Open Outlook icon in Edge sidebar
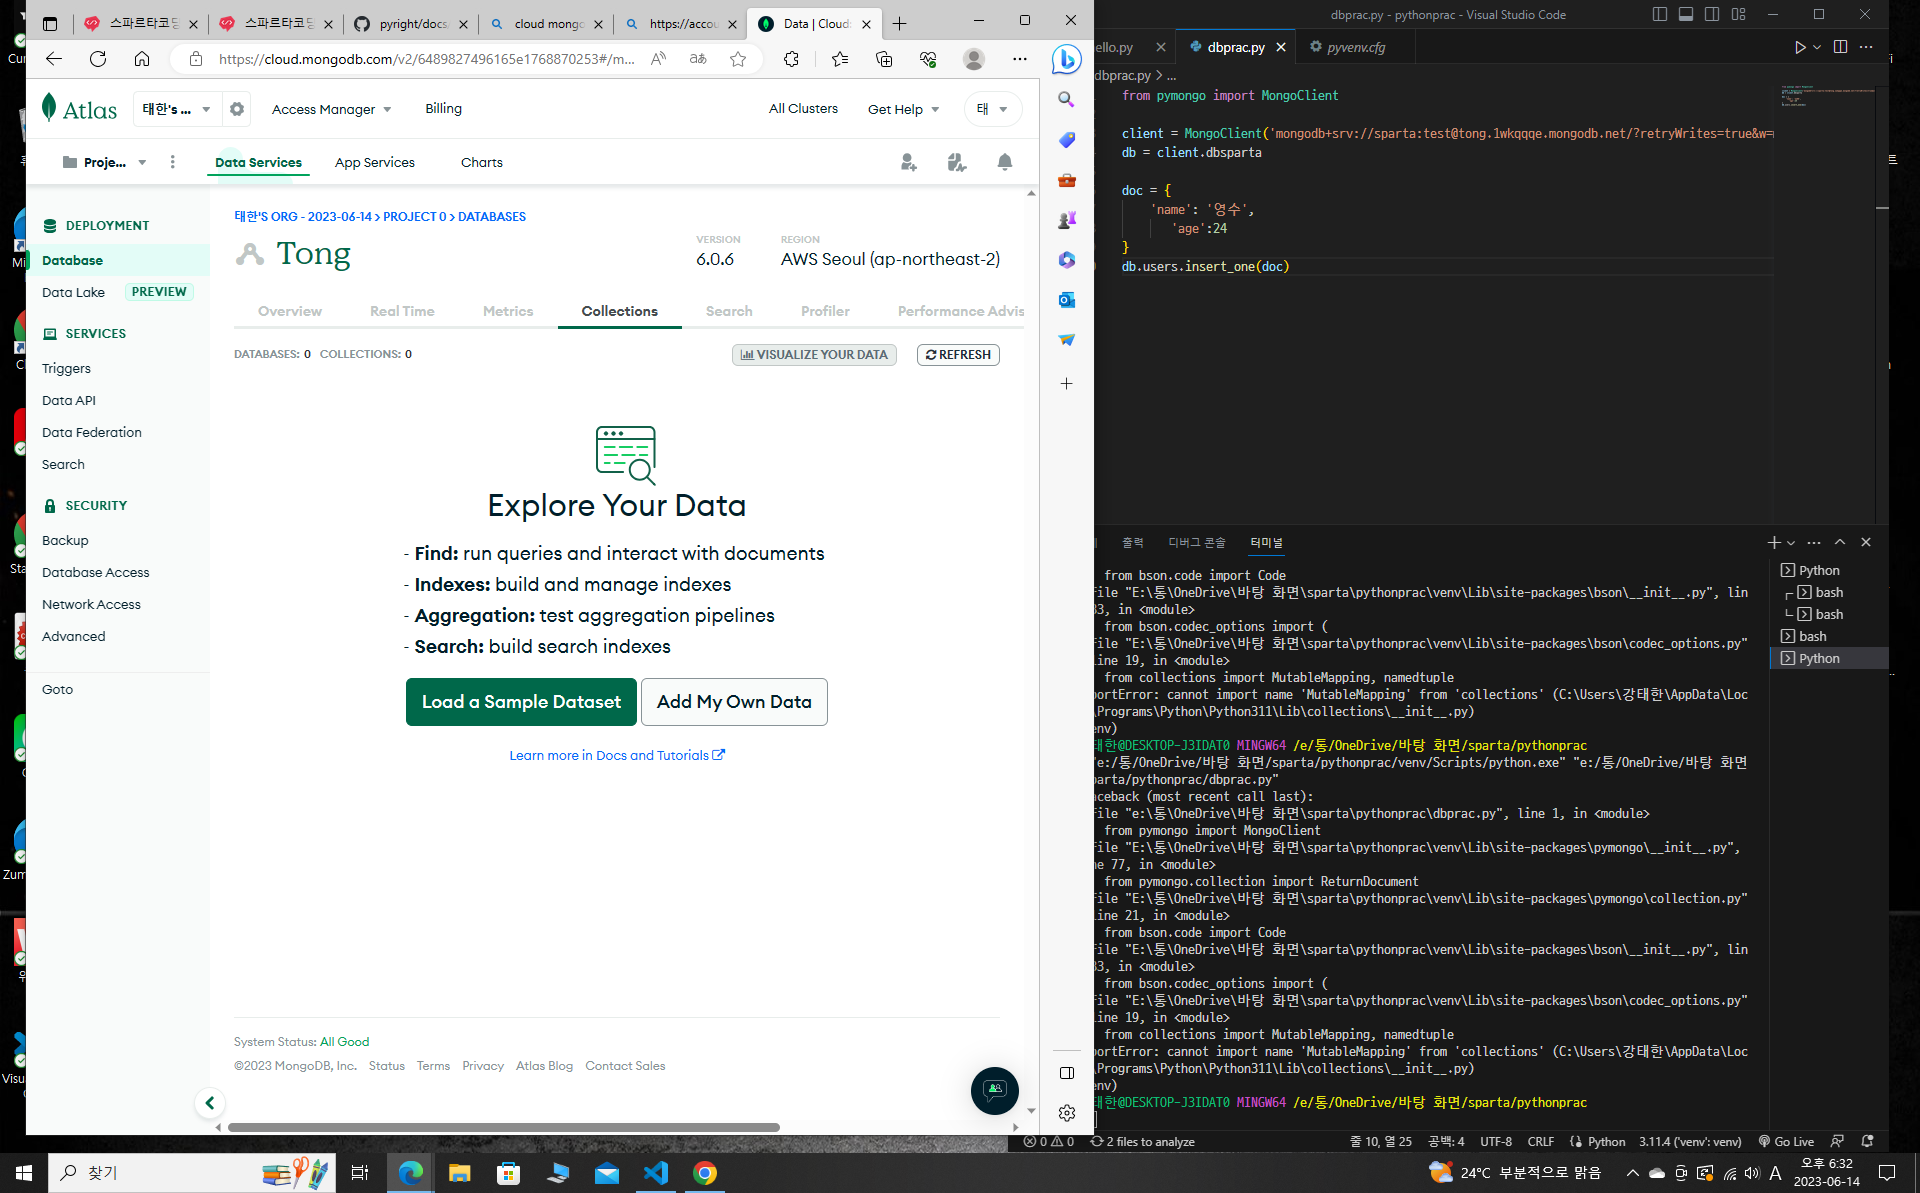Viewport: 1920px width, 1193px height. click(x=1067, y=300)
